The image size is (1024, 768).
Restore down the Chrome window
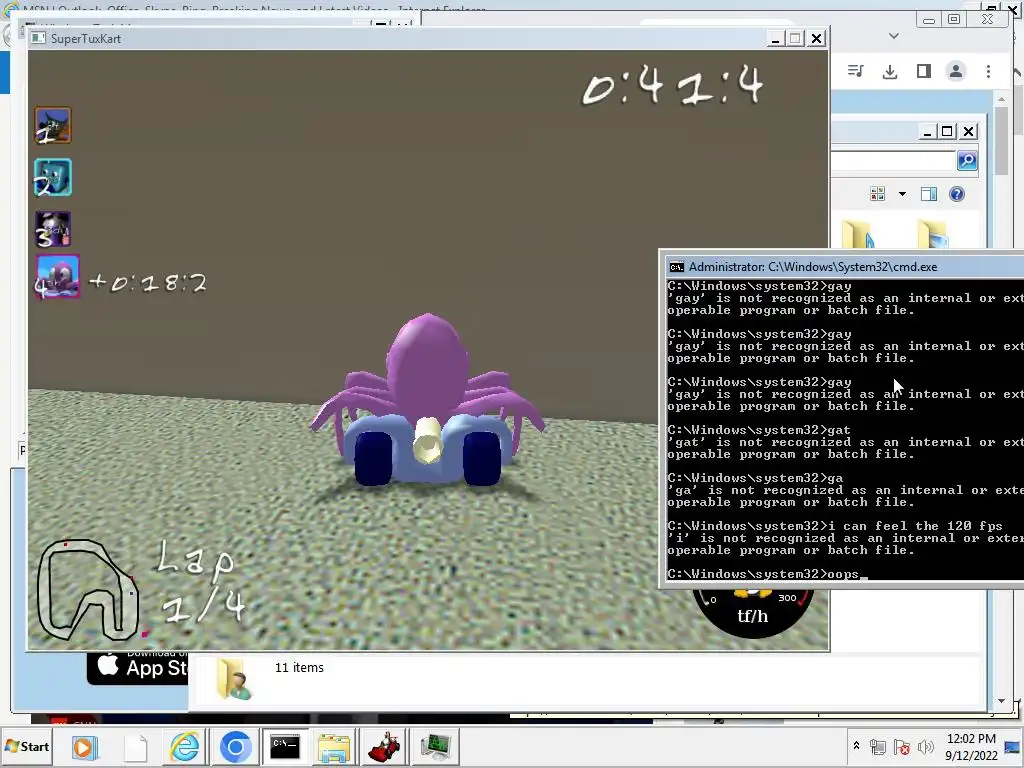954,20
